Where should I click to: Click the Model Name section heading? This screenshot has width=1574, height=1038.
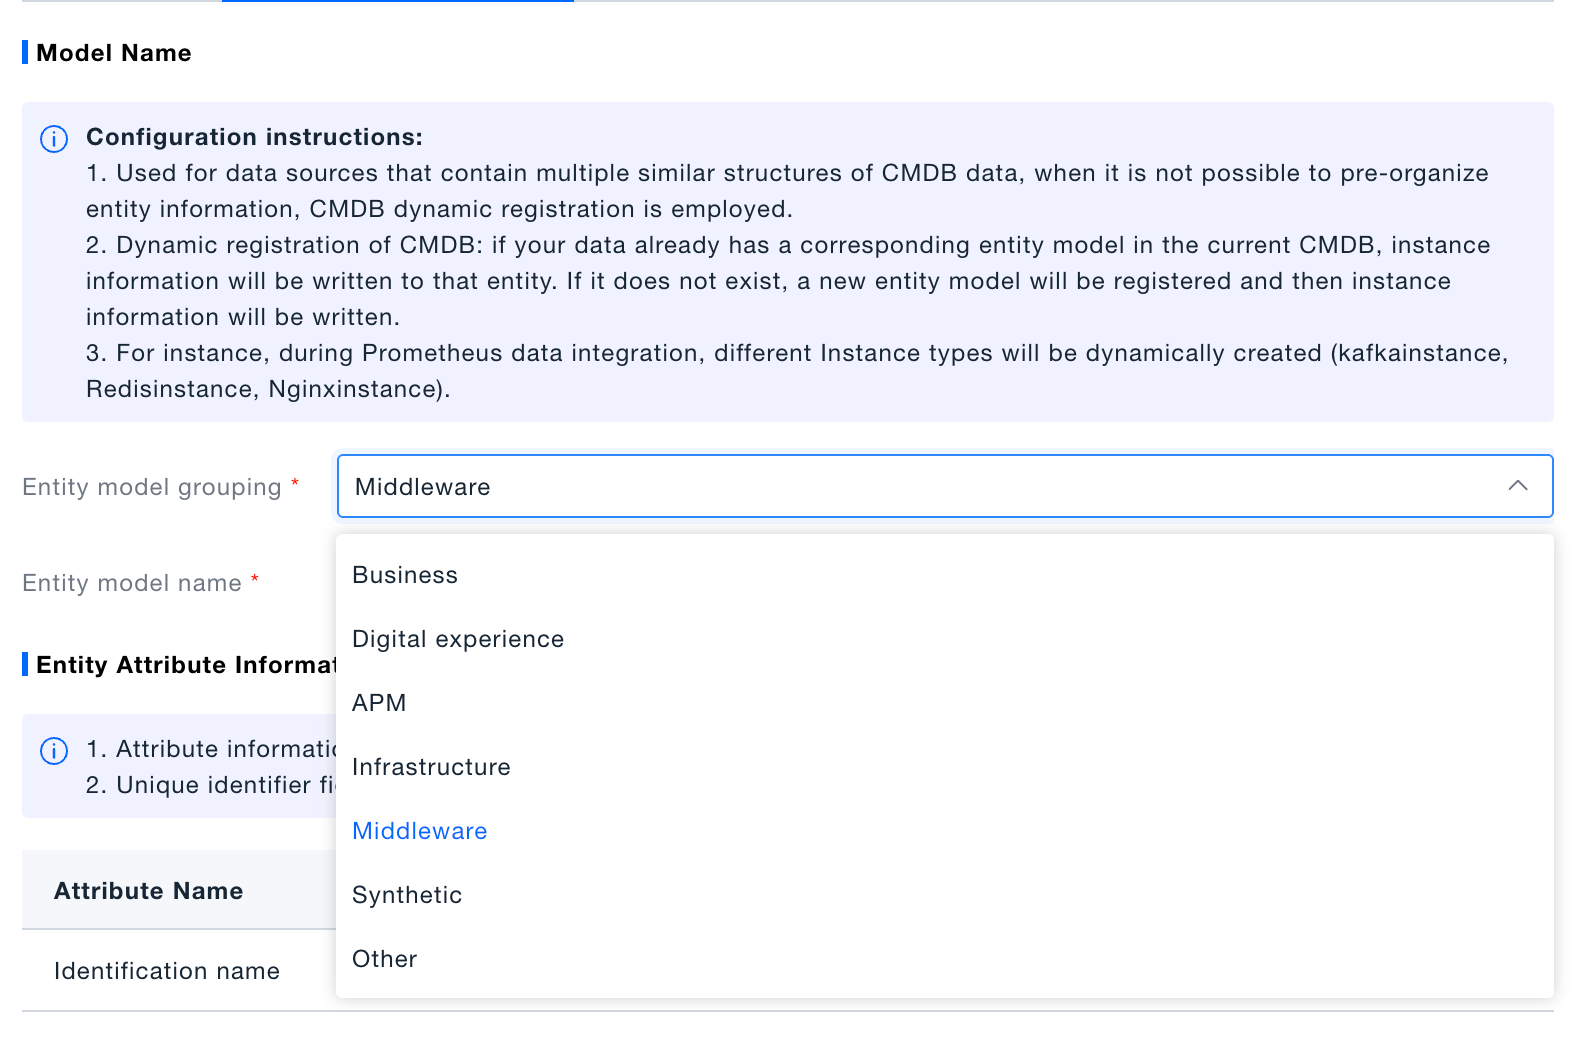[114, 53]
